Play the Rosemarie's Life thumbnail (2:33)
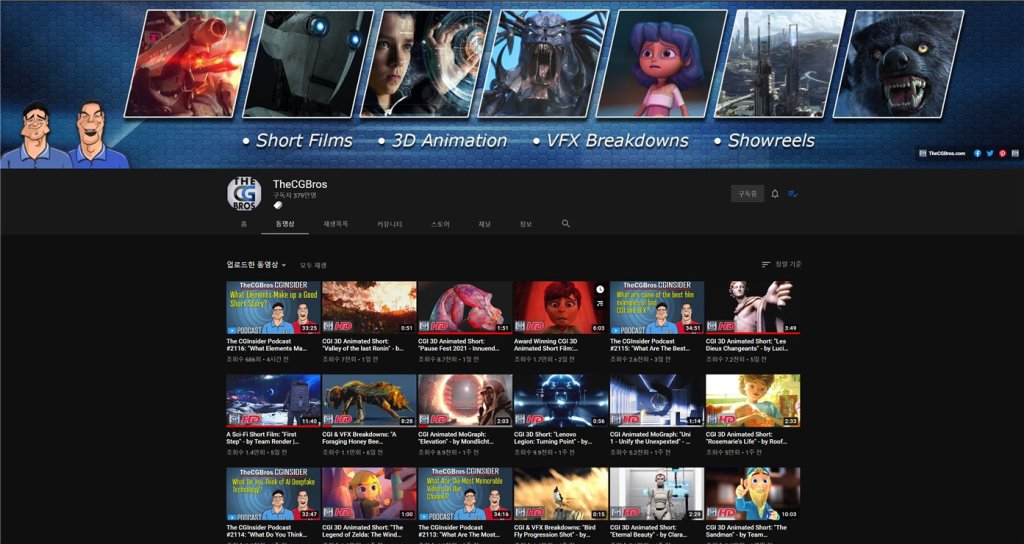Screen dimensions: 1024x544 click(753, 400)
